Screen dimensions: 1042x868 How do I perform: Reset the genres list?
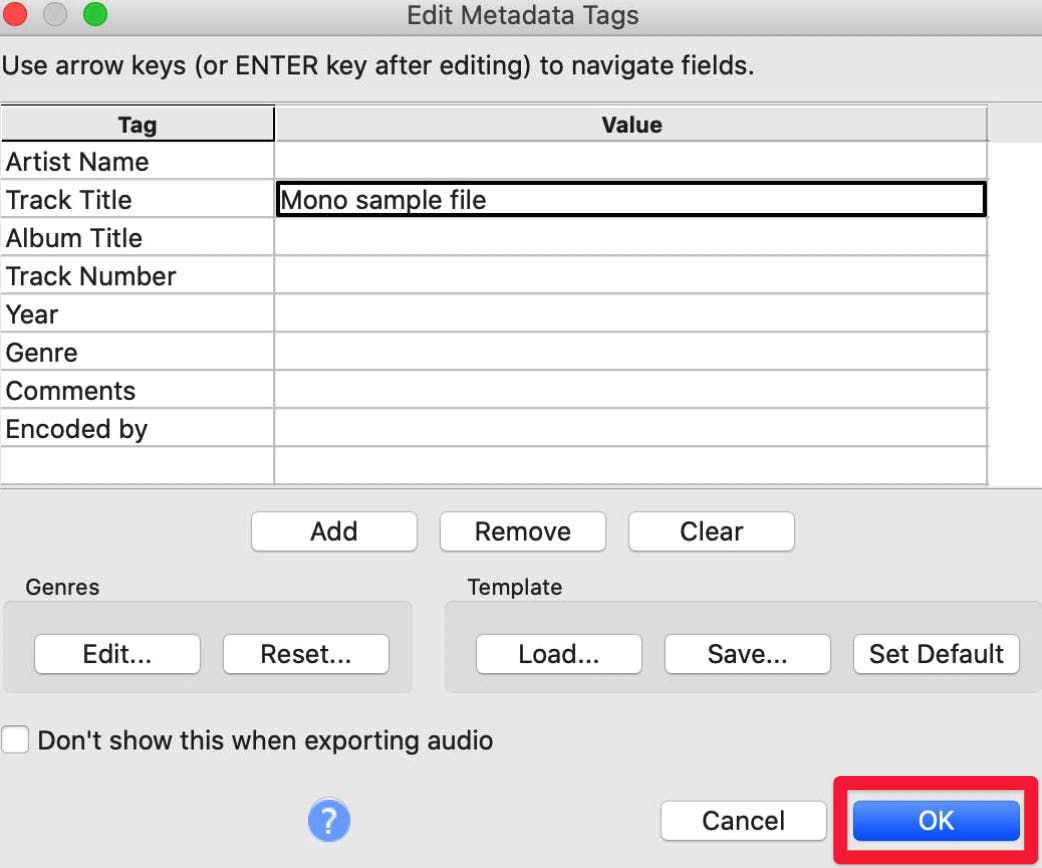306,654
